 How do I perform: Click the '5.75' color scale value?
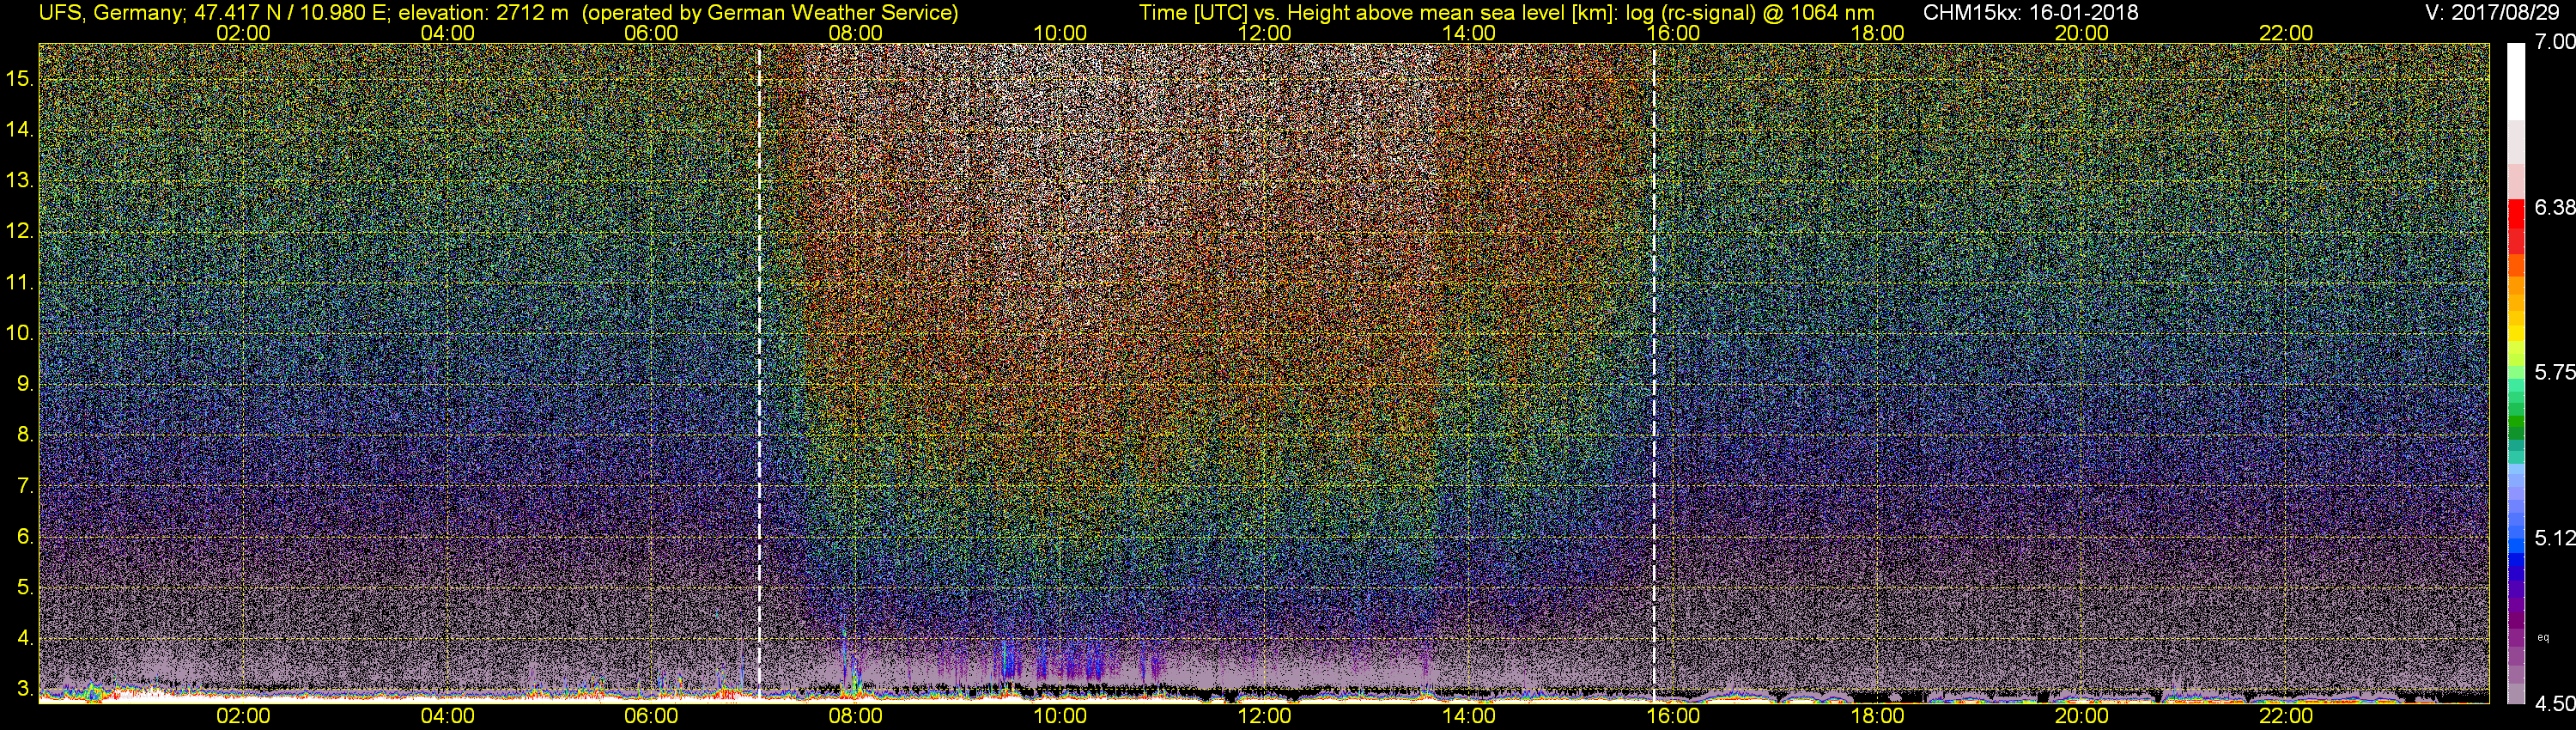[2555, 372]
